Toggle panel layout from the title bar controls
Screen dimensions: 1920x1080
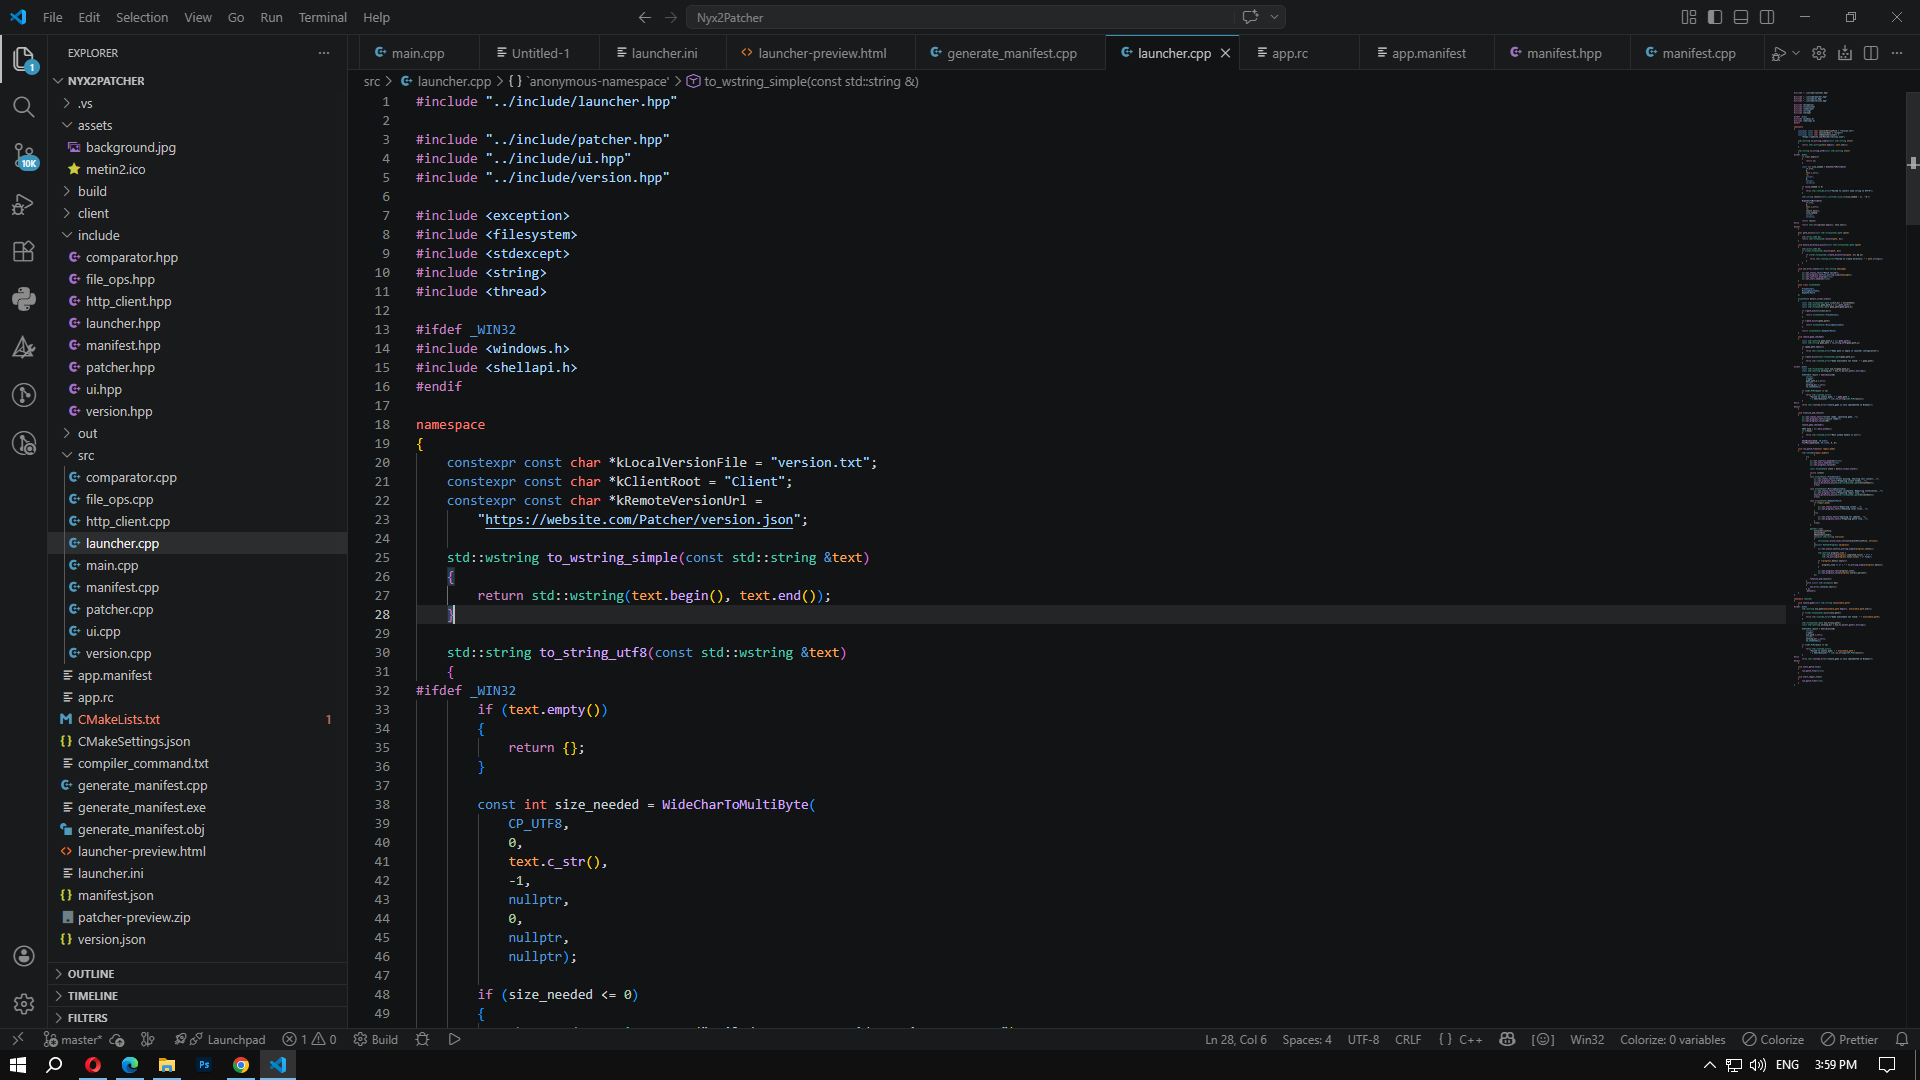1741,17
